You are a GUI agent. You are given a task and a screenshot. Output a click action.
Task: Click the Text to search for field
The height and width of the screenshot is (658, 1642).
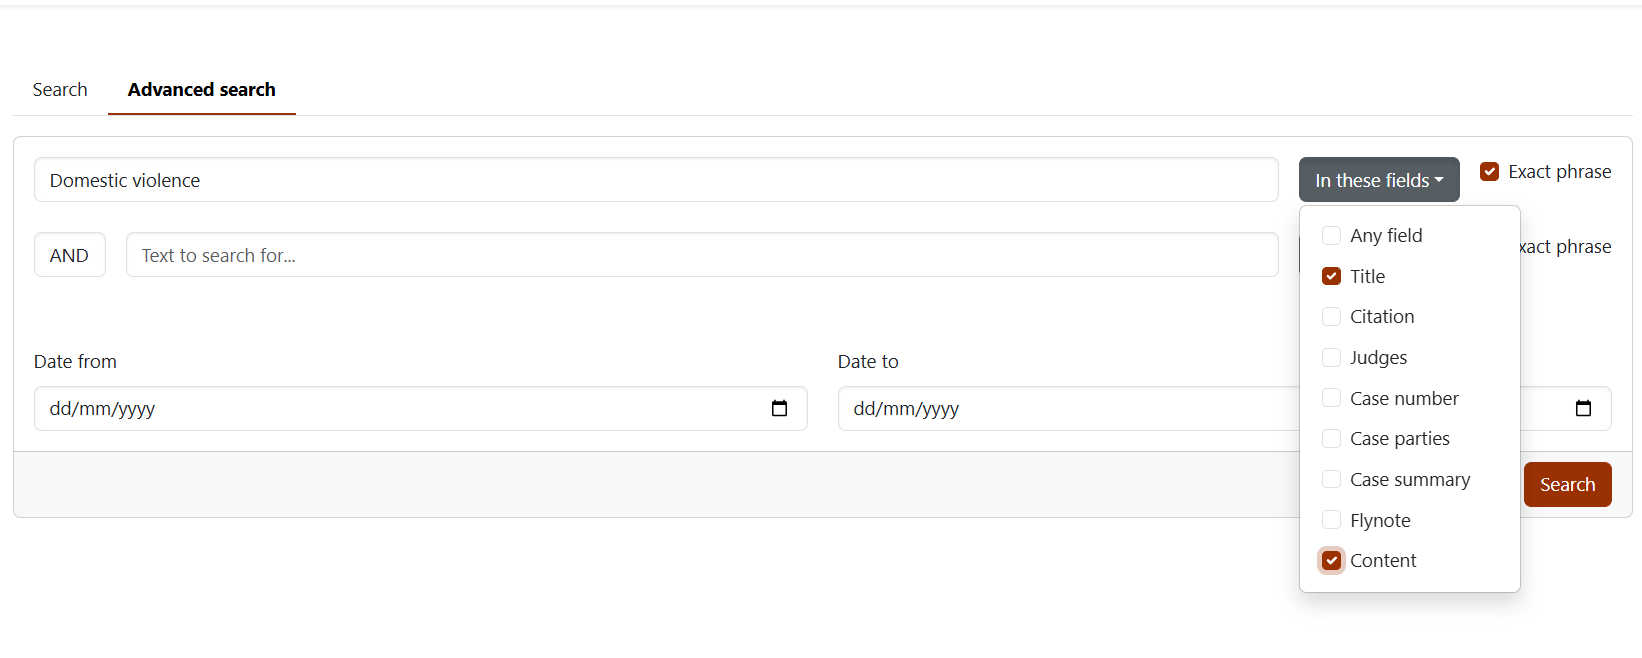point(702,255)
